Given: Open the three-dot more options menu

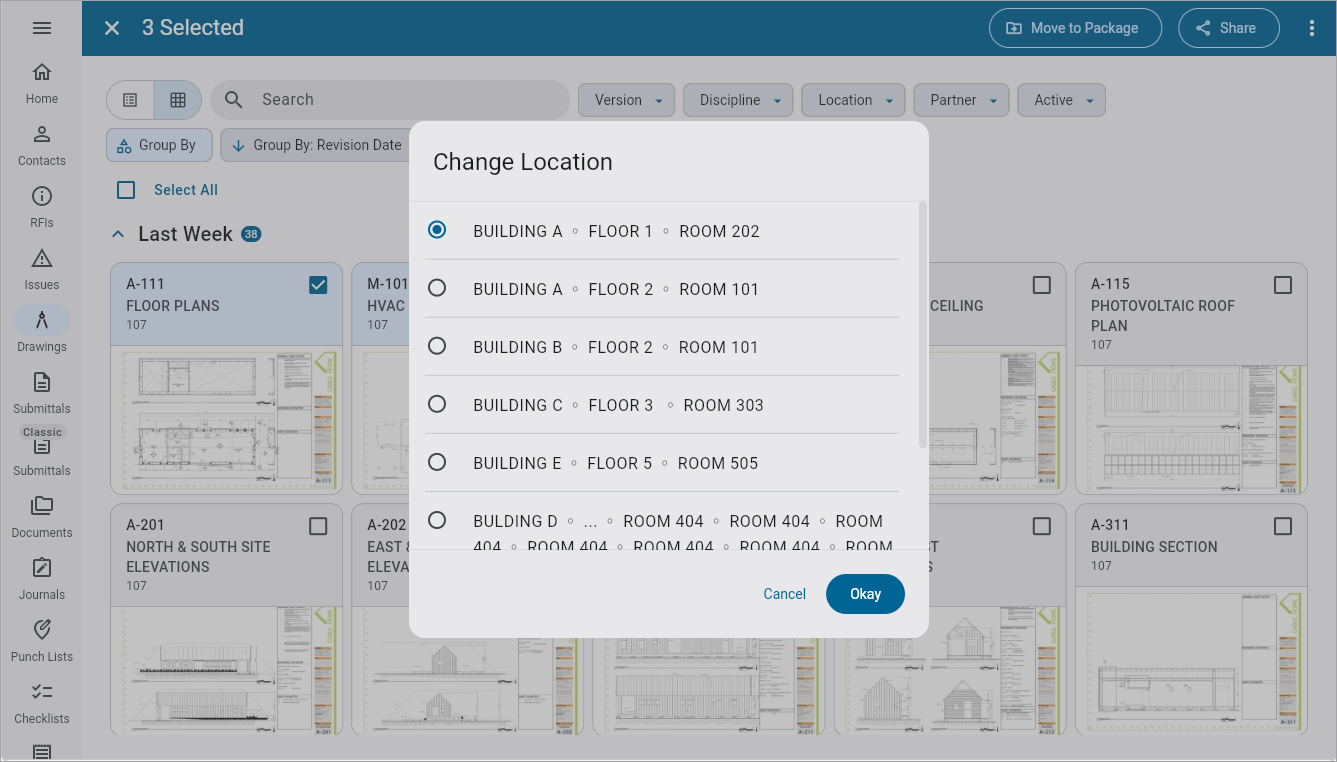Looking at the screenshot, I should tap(1312, 28).
